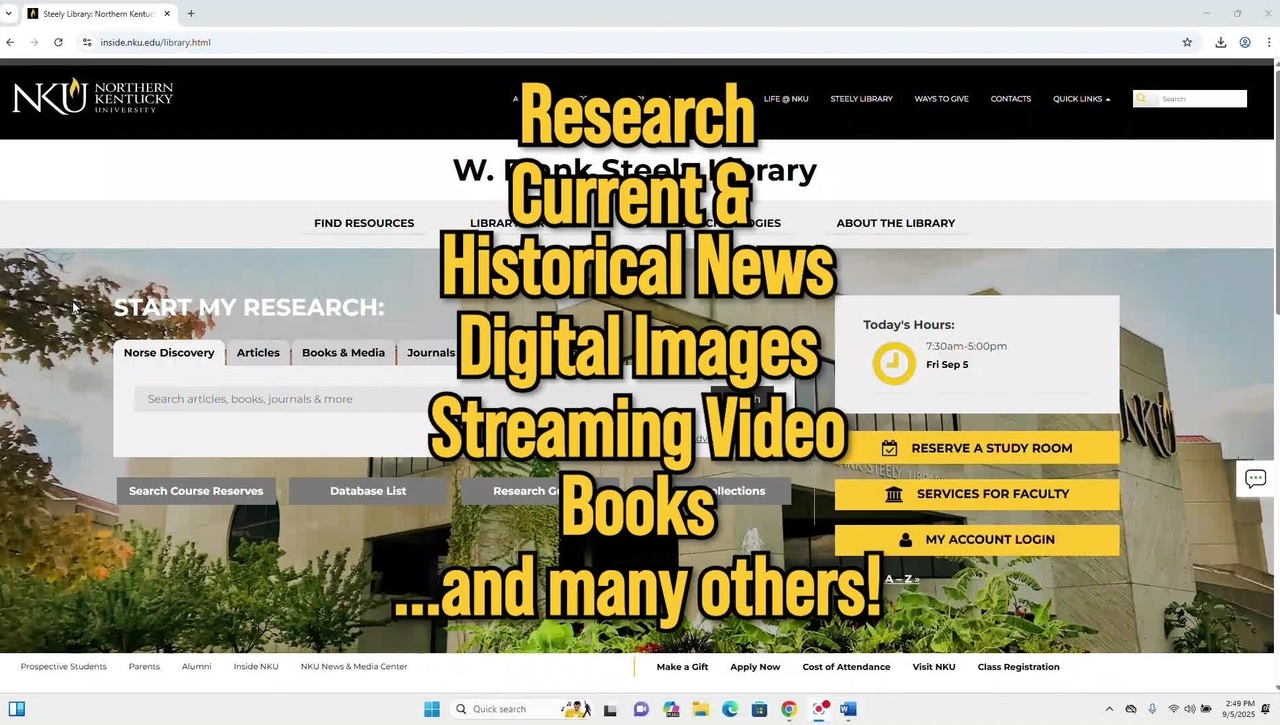Open the chat bubble help widget
The height and width of the screenshot is (725, 1280).
(x=1255, y=479)
